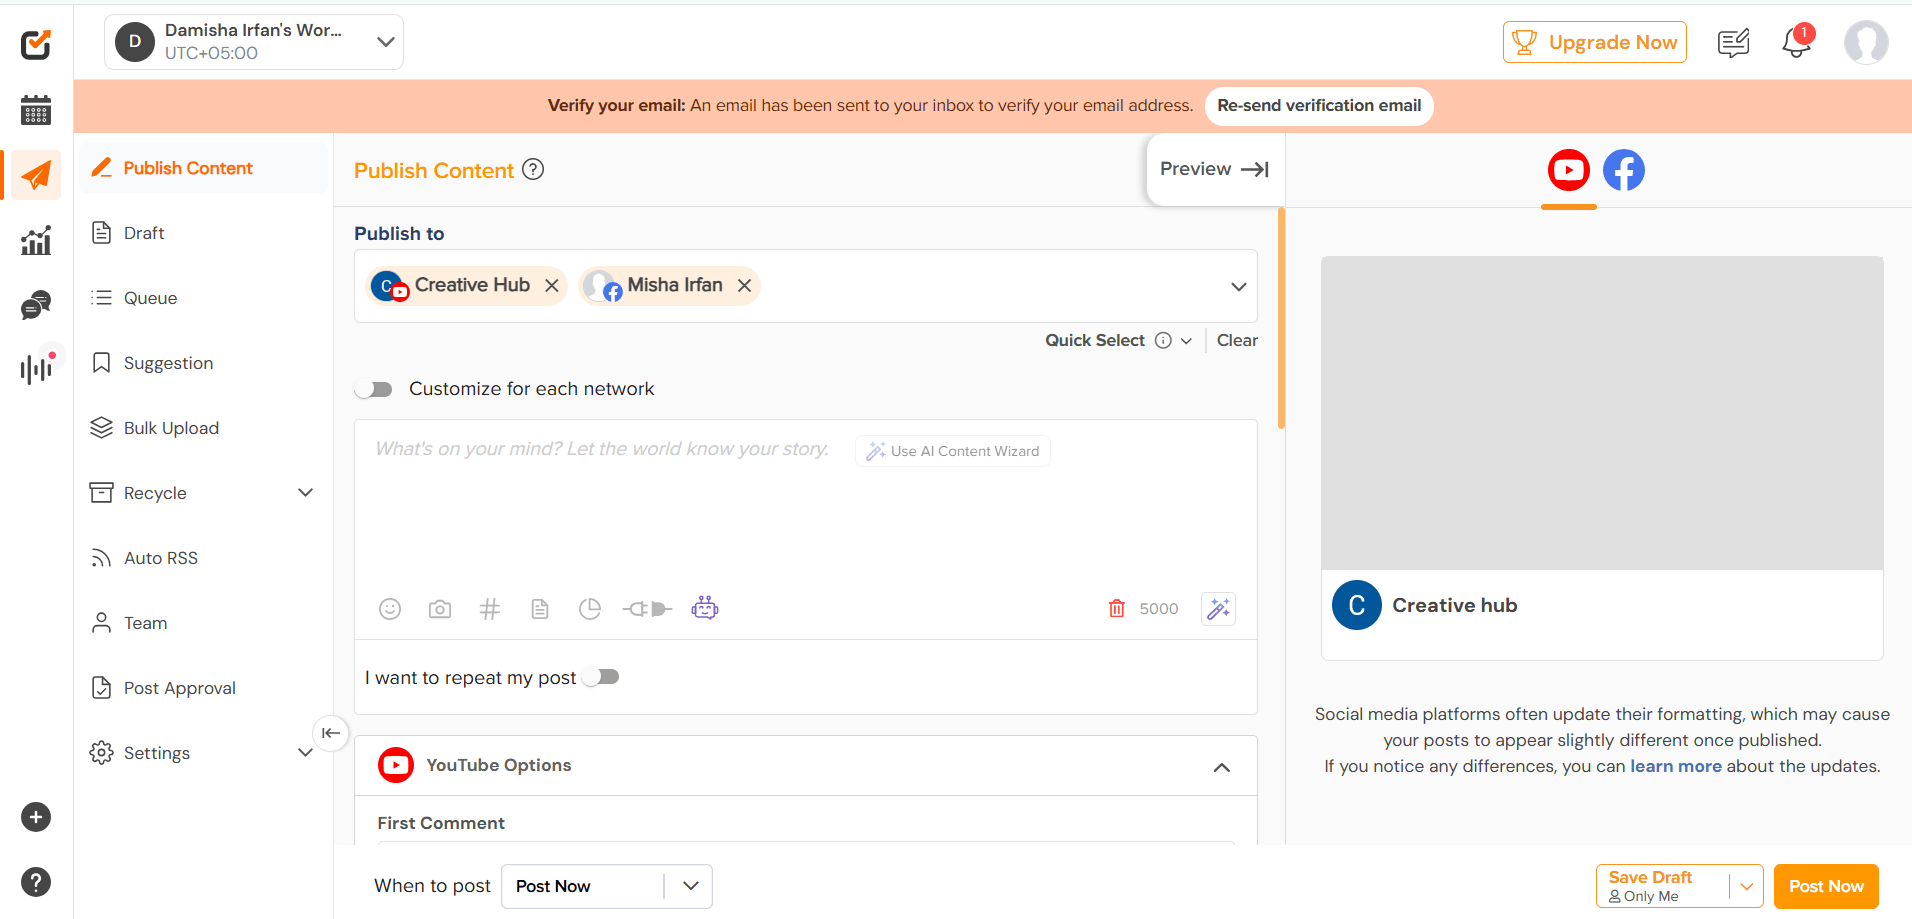The height and width of the screenshot is (919, 1912).
Task: Open the When to post dropdown
Action: coord(607,886)
